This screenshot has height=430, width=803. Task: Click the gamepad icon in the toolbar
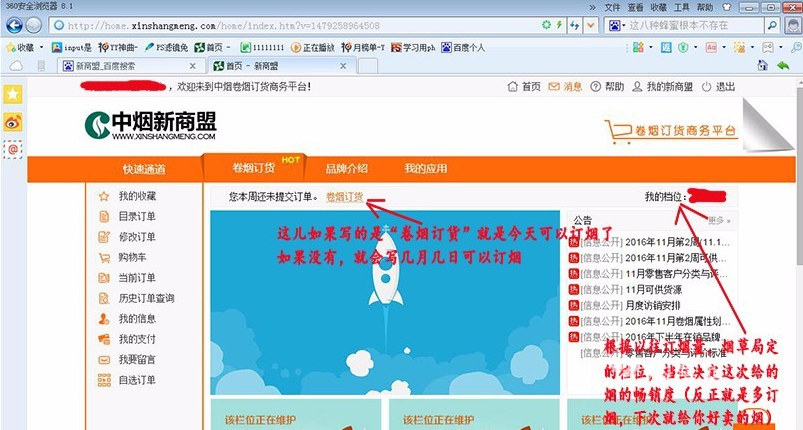[x=768, y=48]
